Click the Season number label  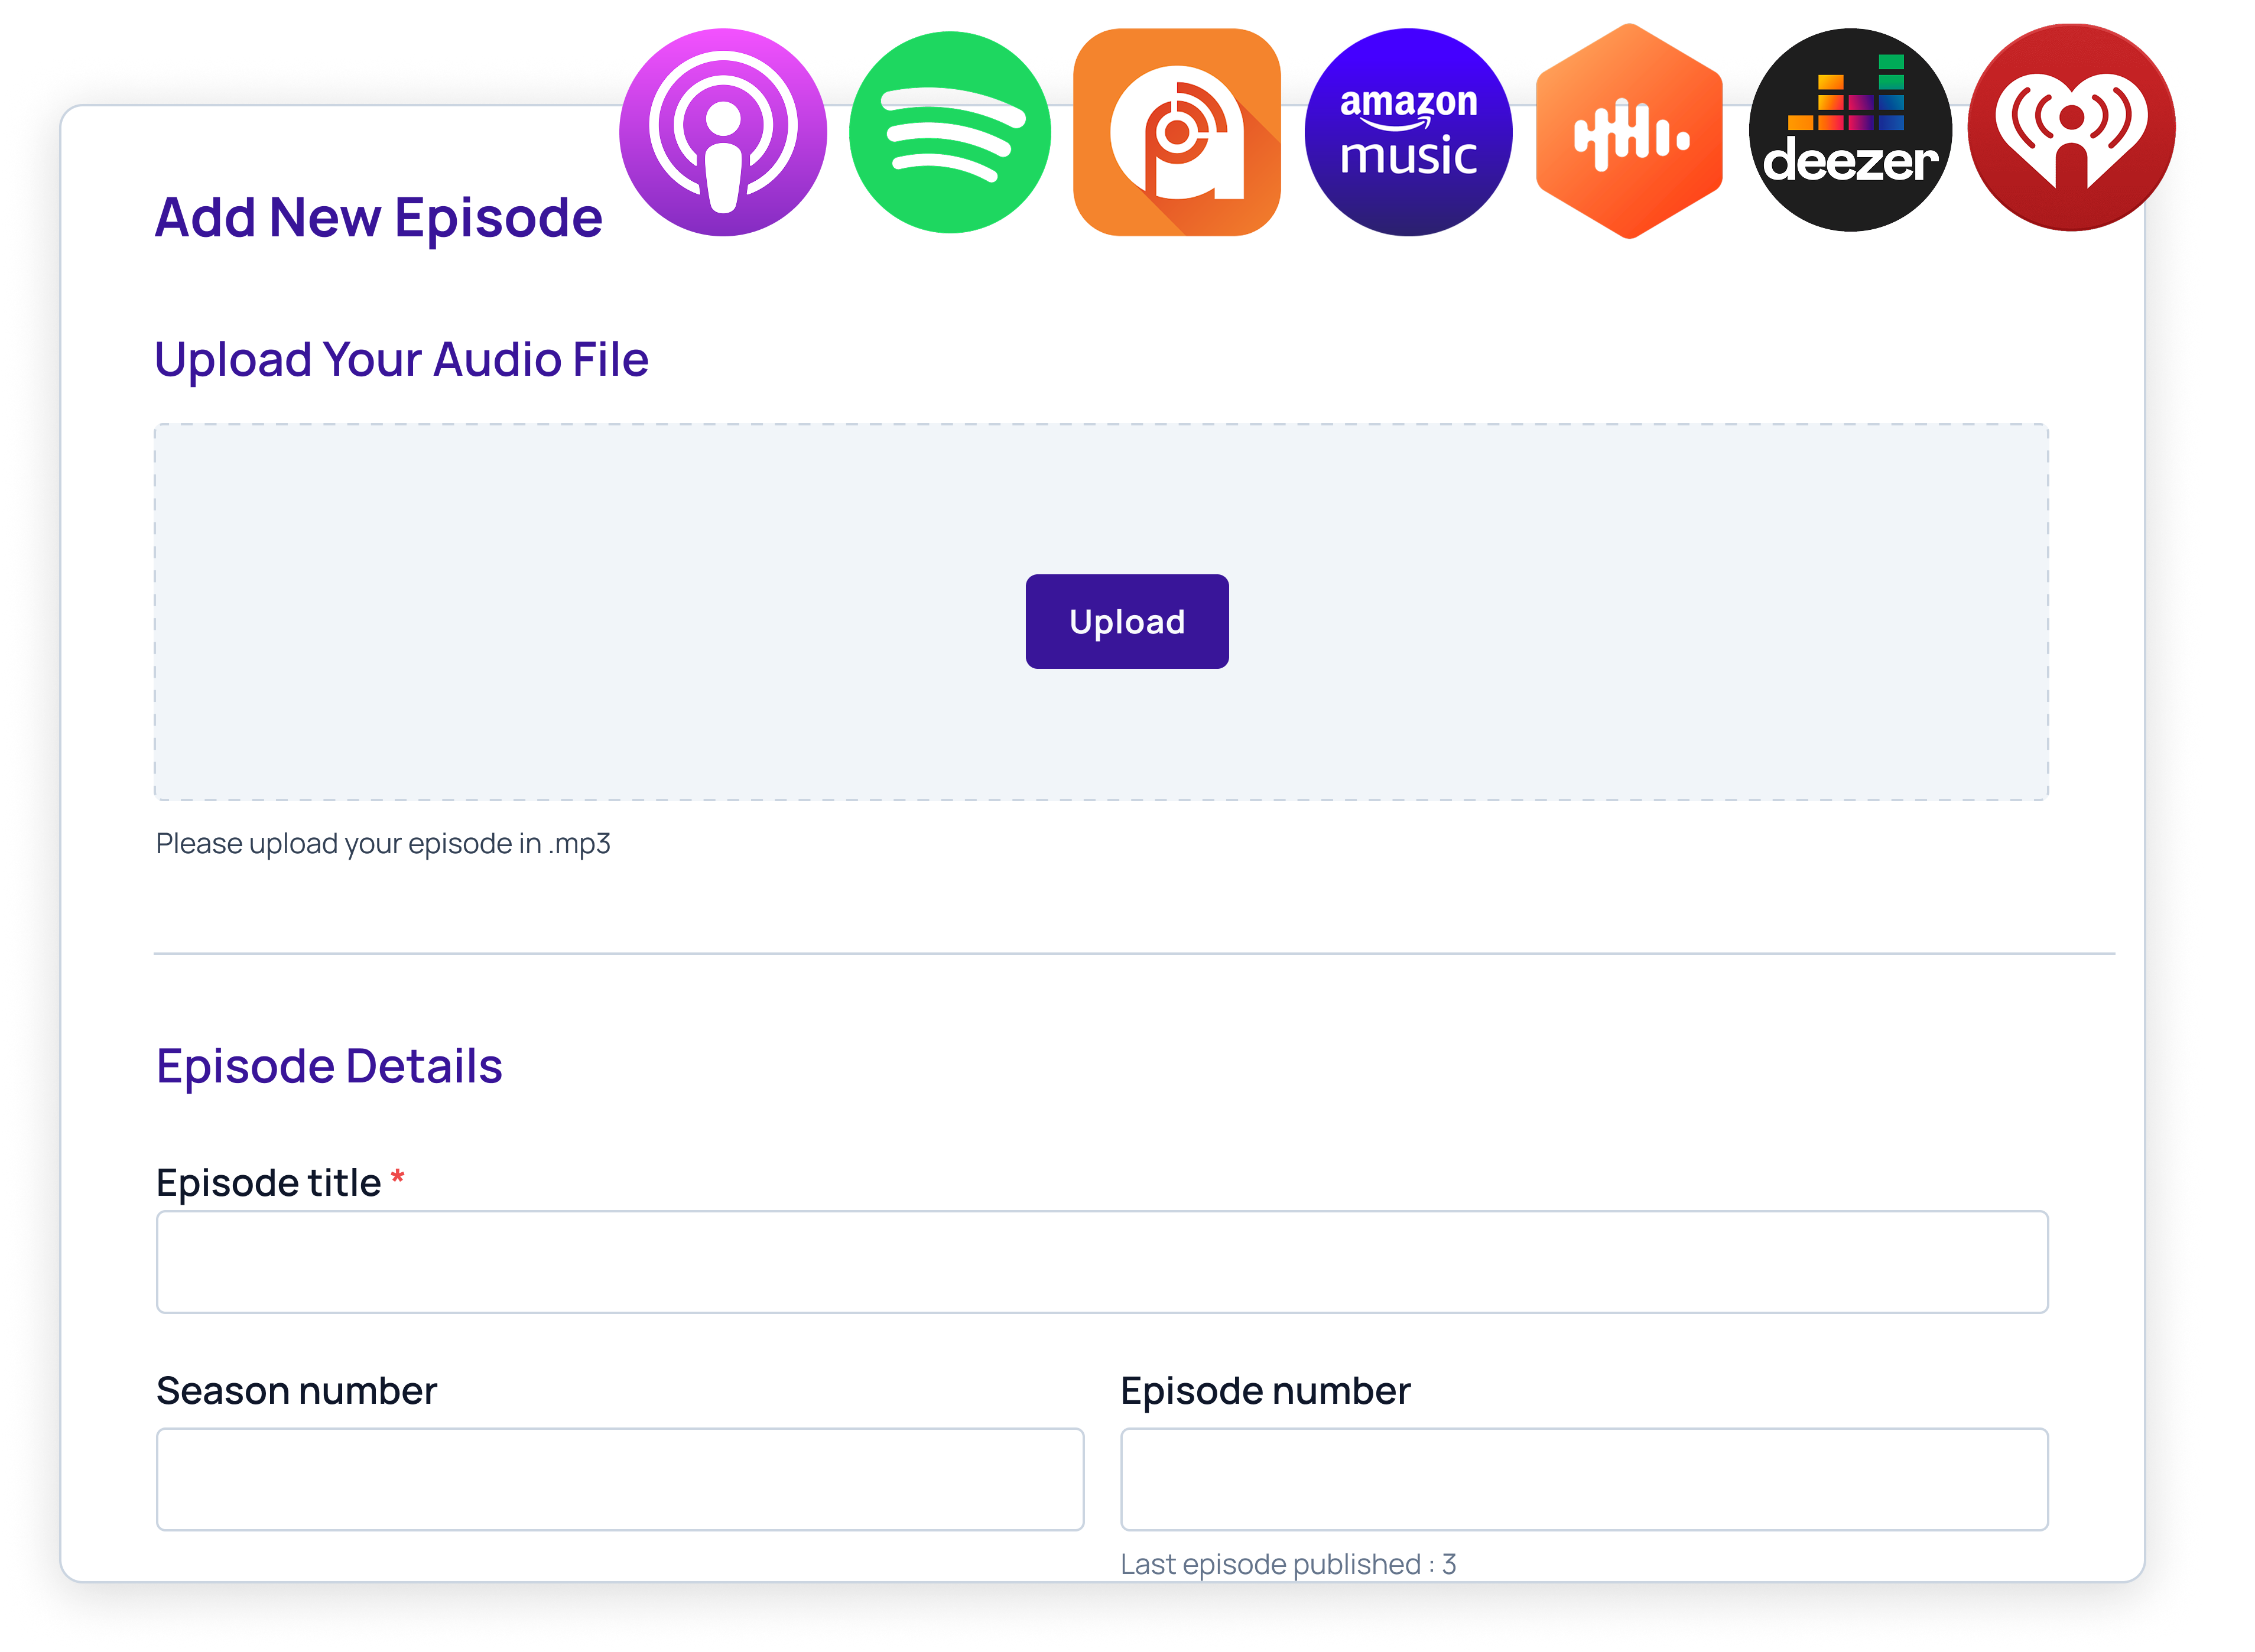[296, 1391]
